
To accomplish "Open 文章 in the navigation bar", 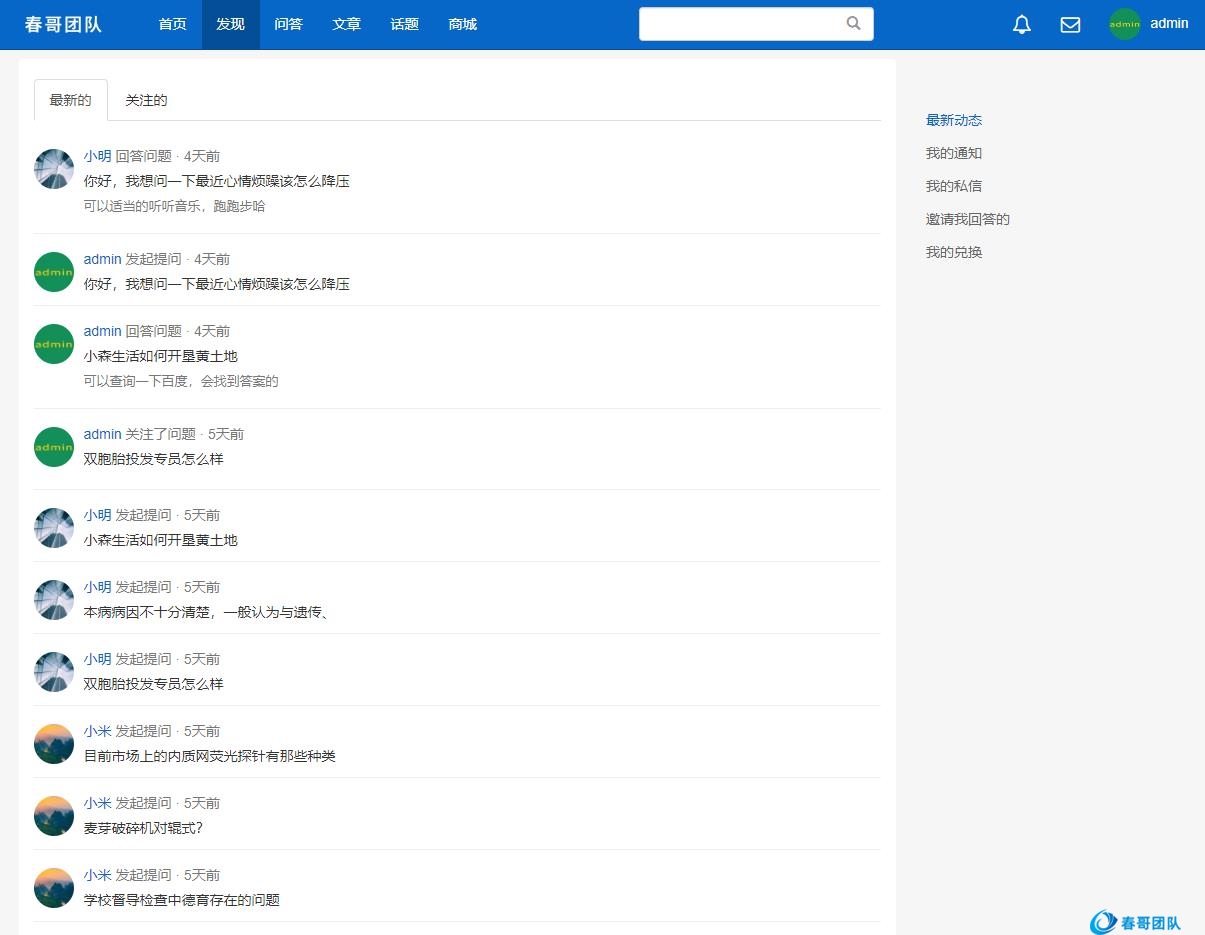I will [x=346, y=24].
